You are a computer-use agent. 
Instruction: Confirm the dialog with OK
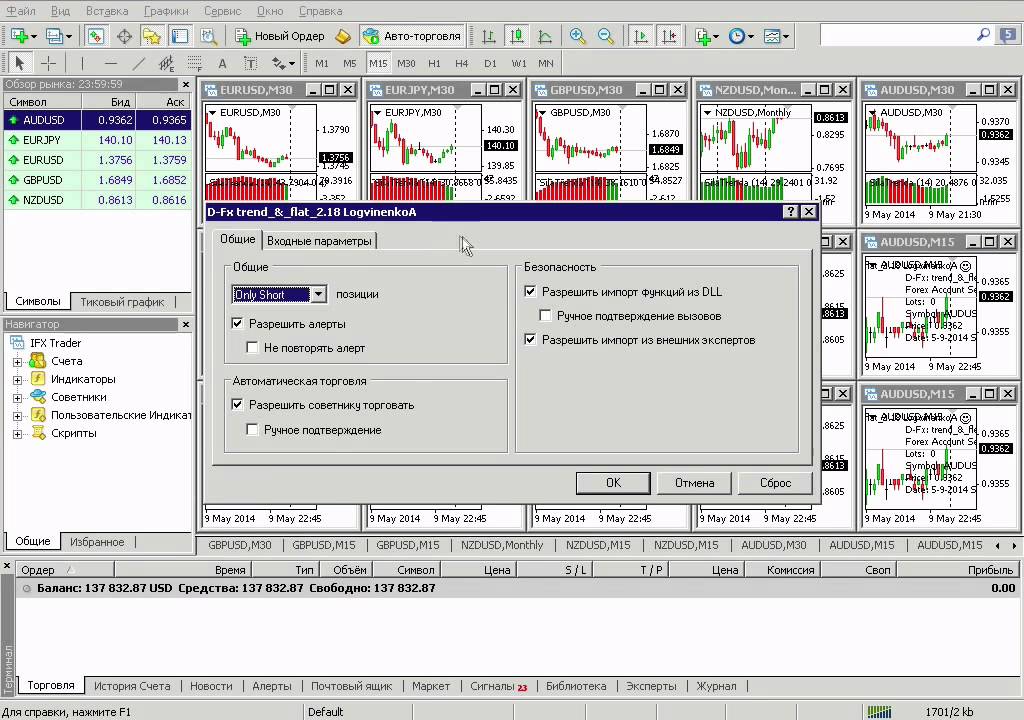[613, 483]
